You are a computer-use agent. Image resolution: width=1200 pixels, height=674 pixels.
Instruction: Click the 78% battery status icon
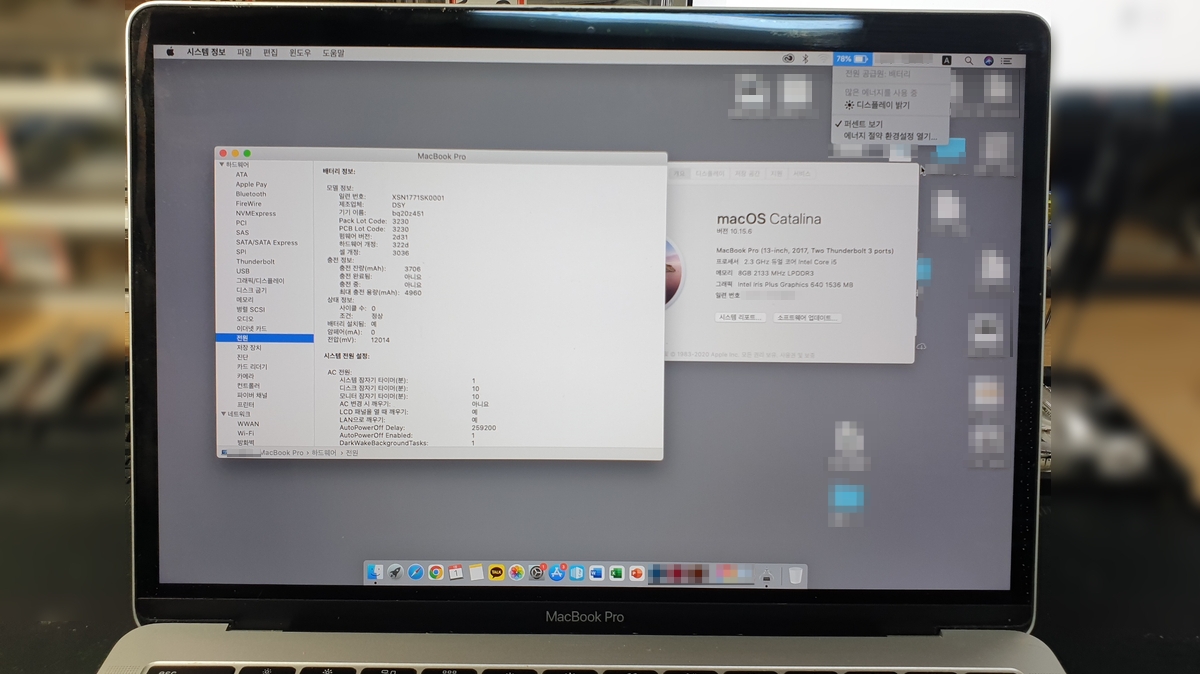point(852,60)
